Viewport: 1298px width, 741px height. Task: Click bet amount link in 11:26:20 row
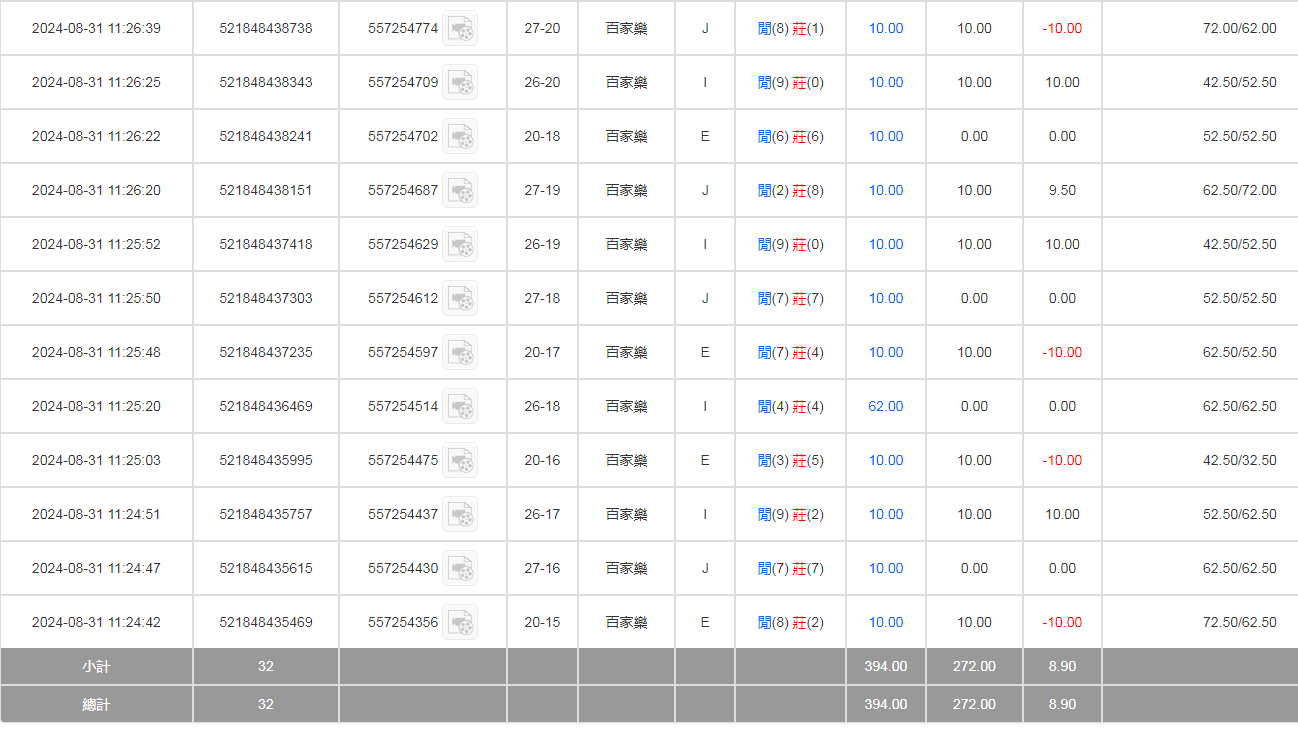[885, 191]
